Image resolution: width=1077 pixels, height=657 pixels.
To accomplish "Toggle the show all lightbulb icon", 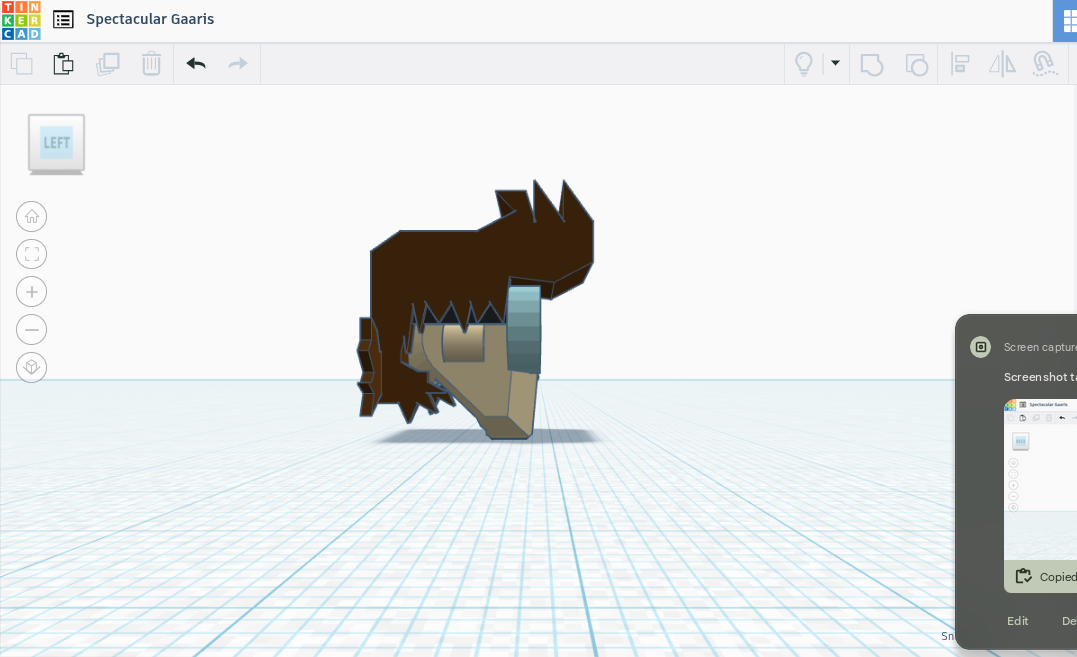I will pos(804,64).
